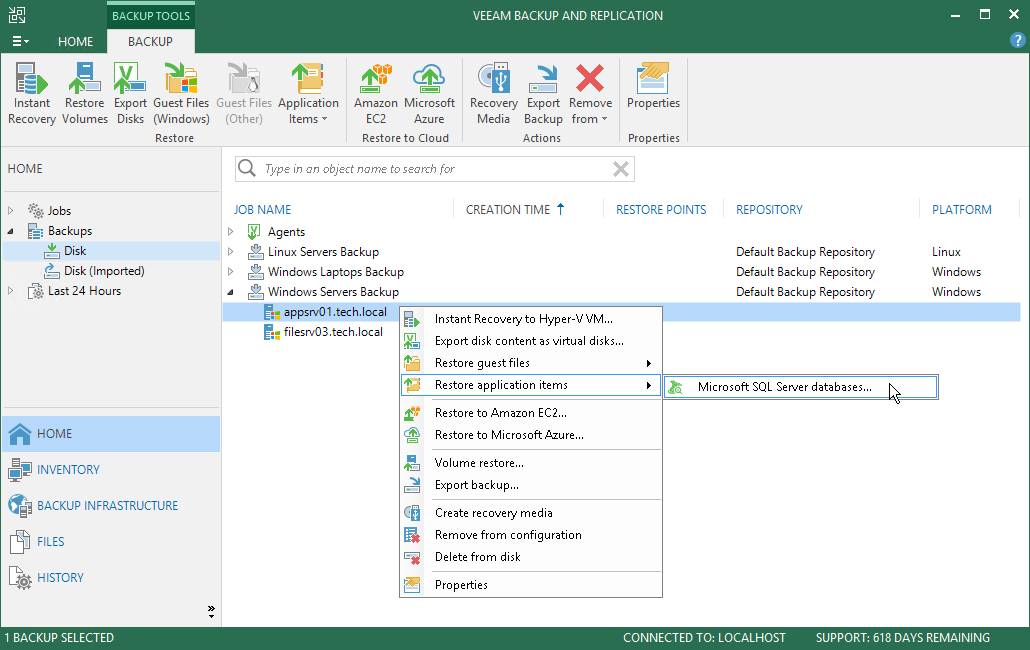
Task: Switch to the HOME ribbon tab
Action: tap(76, 41)
